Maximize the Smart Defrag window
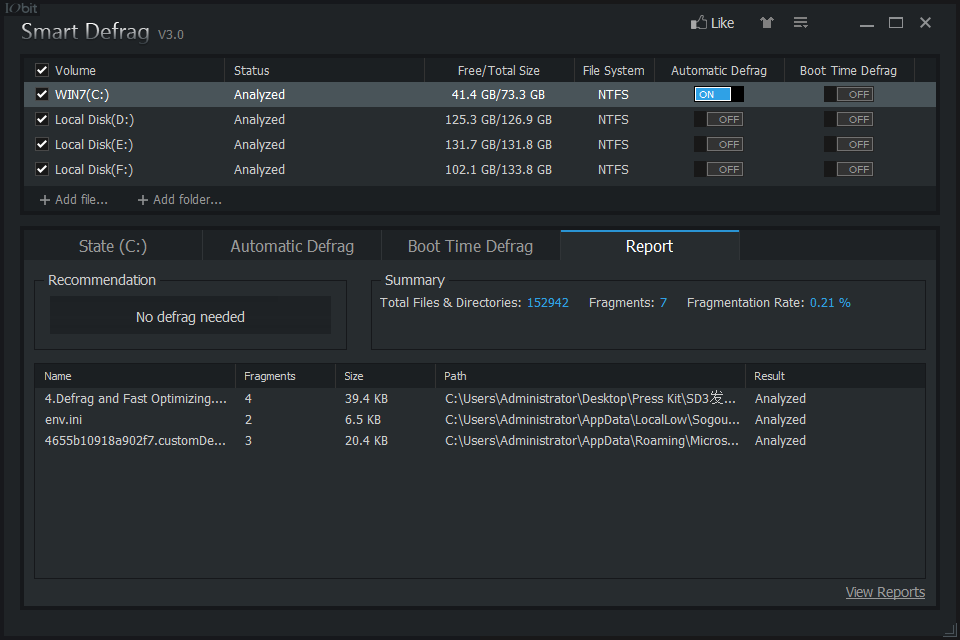Image resolution: width=960 pixels, height=640 pixels. pos(896,23)
